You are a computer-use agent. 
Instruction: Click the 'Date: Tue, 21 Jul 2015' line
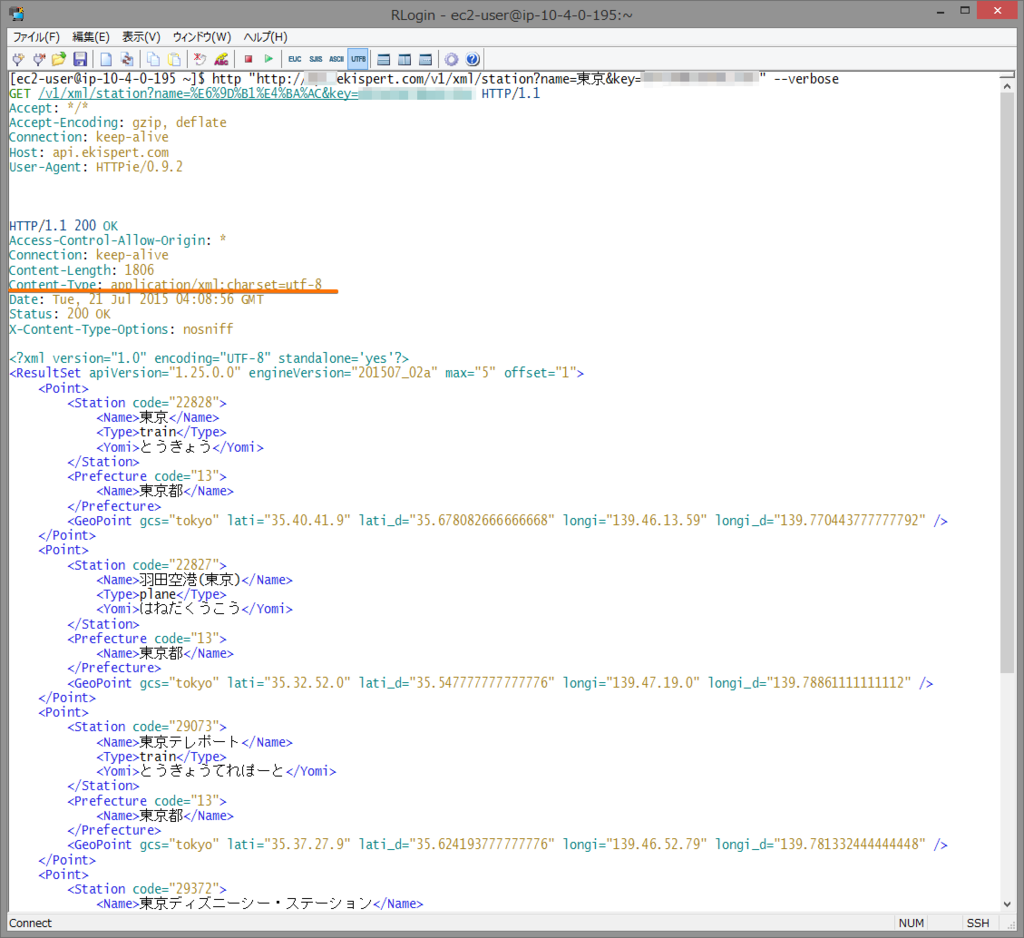(x=136, y=300)
